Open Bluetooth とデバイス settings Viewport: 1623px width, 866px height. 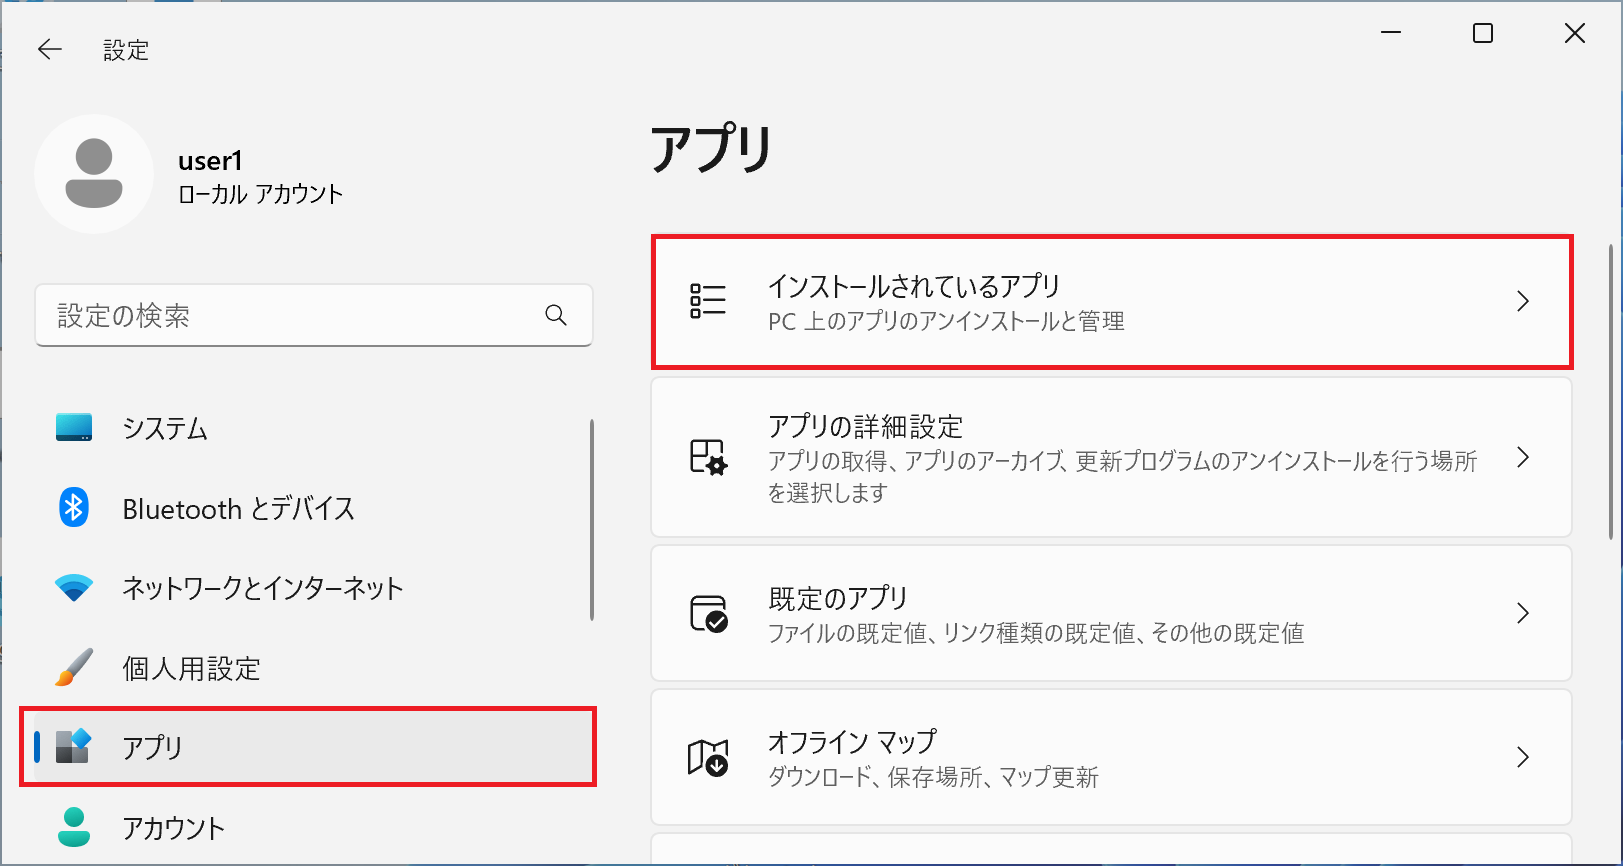coord(310,508)
